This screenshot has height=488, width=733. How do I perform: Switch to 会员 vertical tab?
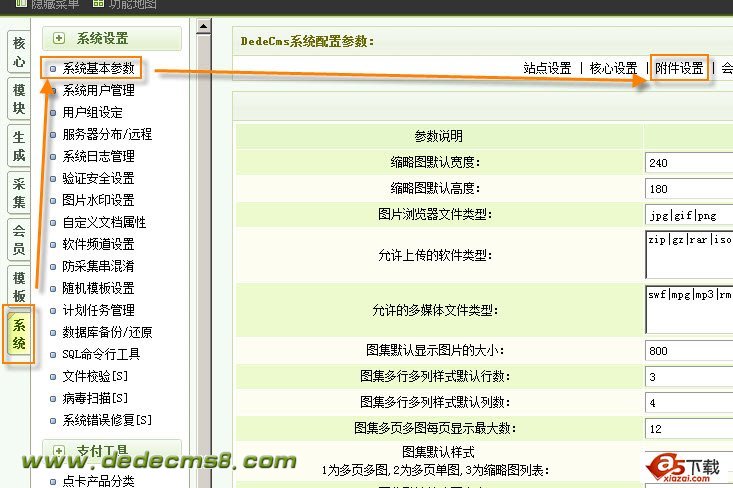coord(19,240)
